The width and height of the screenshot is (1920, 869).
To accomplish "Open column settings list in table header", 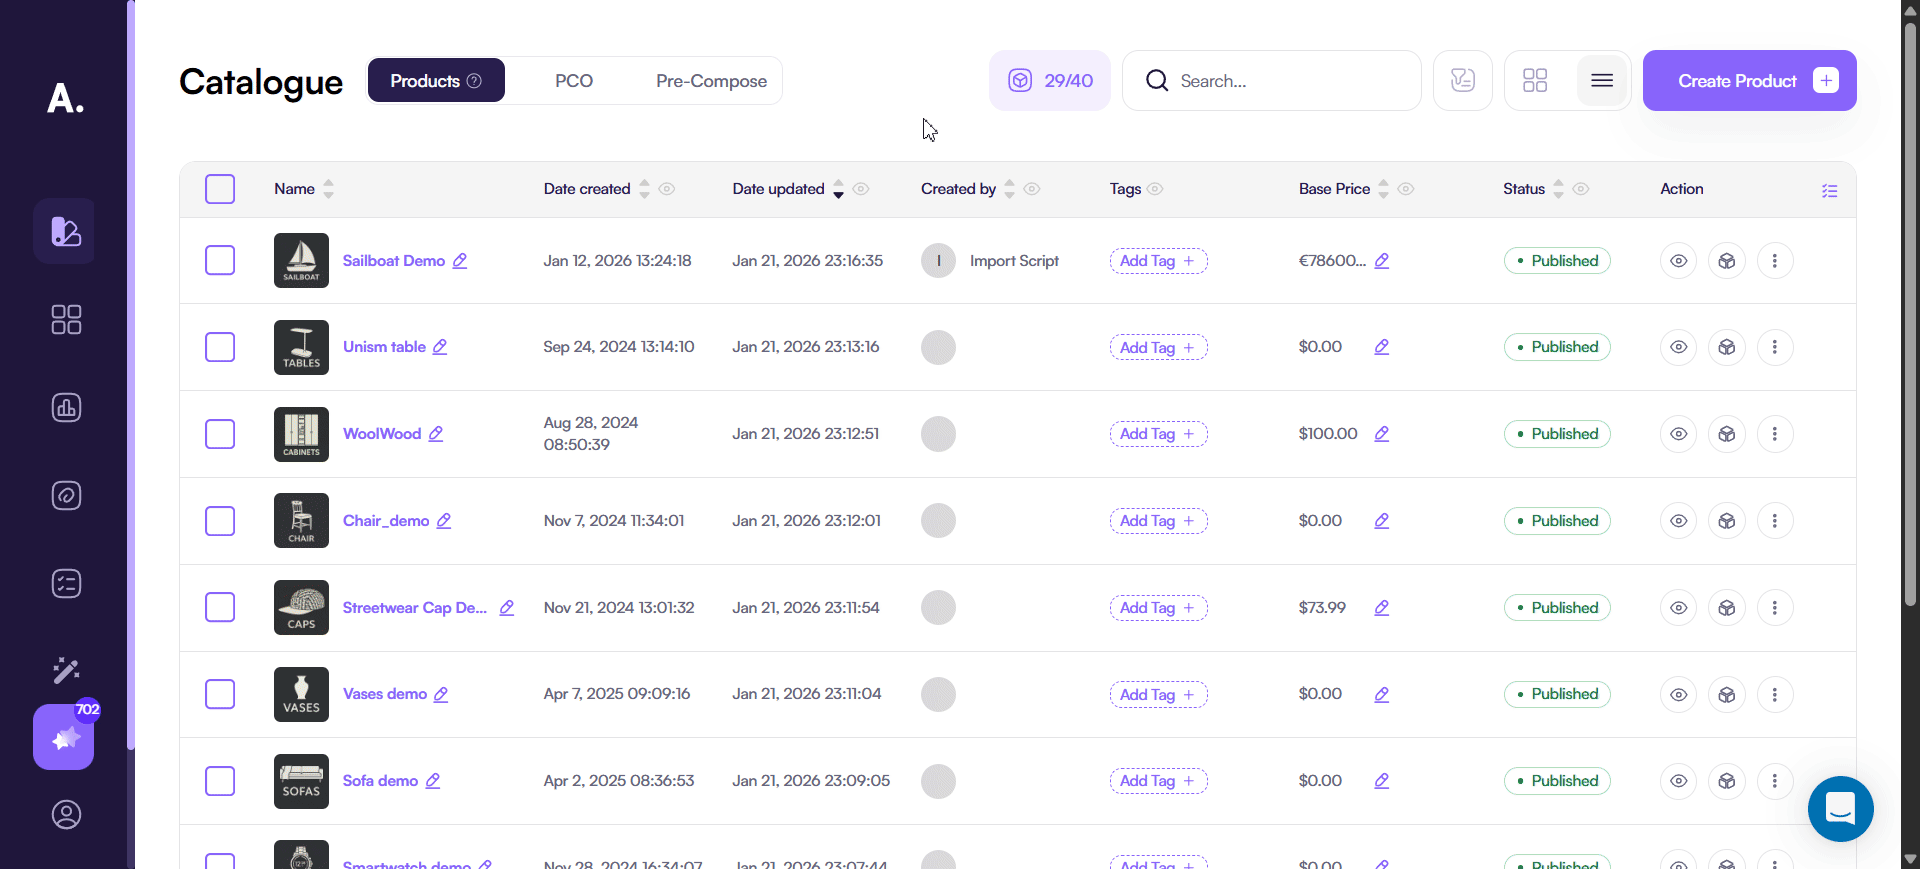I will click(1829, 190).
